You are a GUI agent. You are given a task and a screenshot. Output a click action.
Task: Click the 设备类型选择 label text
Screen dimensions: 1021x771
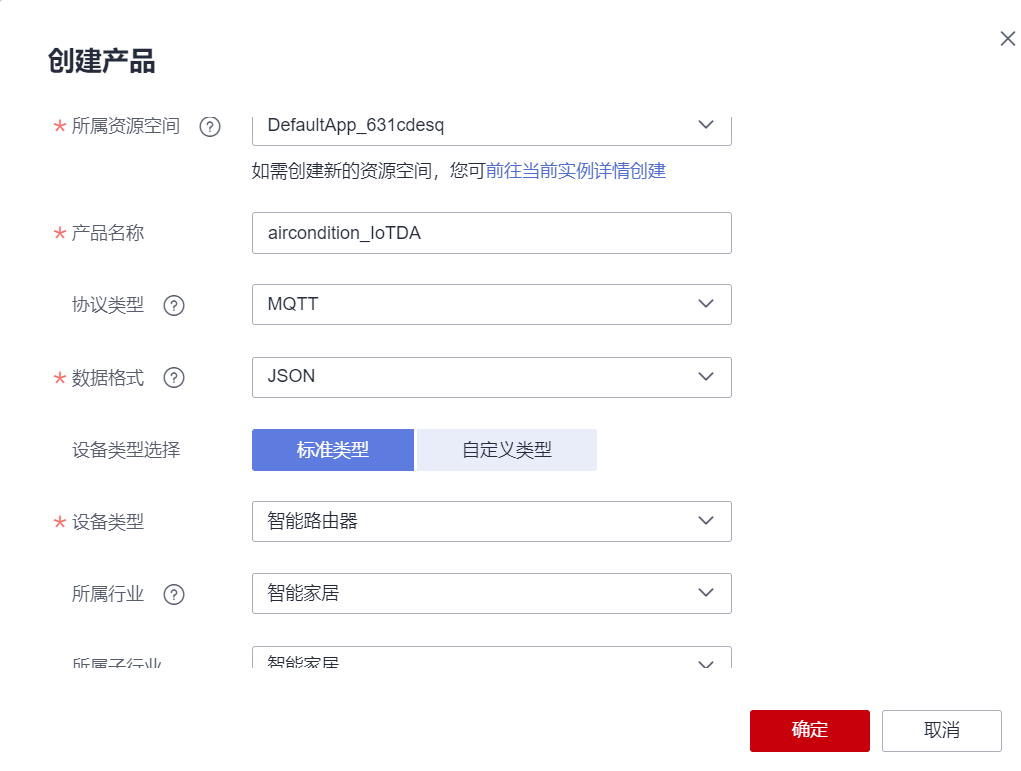coord(126,450)
